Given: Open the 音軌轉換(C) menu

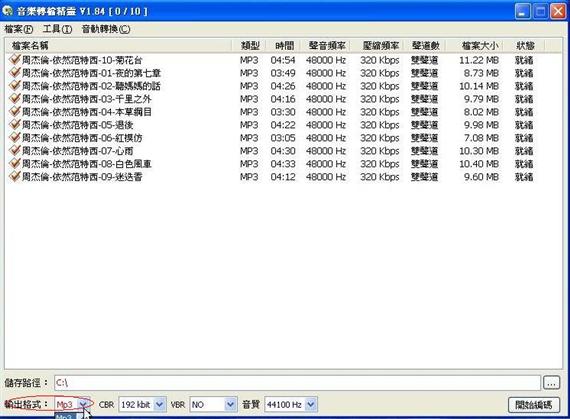Looking at the screenshot, I should (106, 29).
